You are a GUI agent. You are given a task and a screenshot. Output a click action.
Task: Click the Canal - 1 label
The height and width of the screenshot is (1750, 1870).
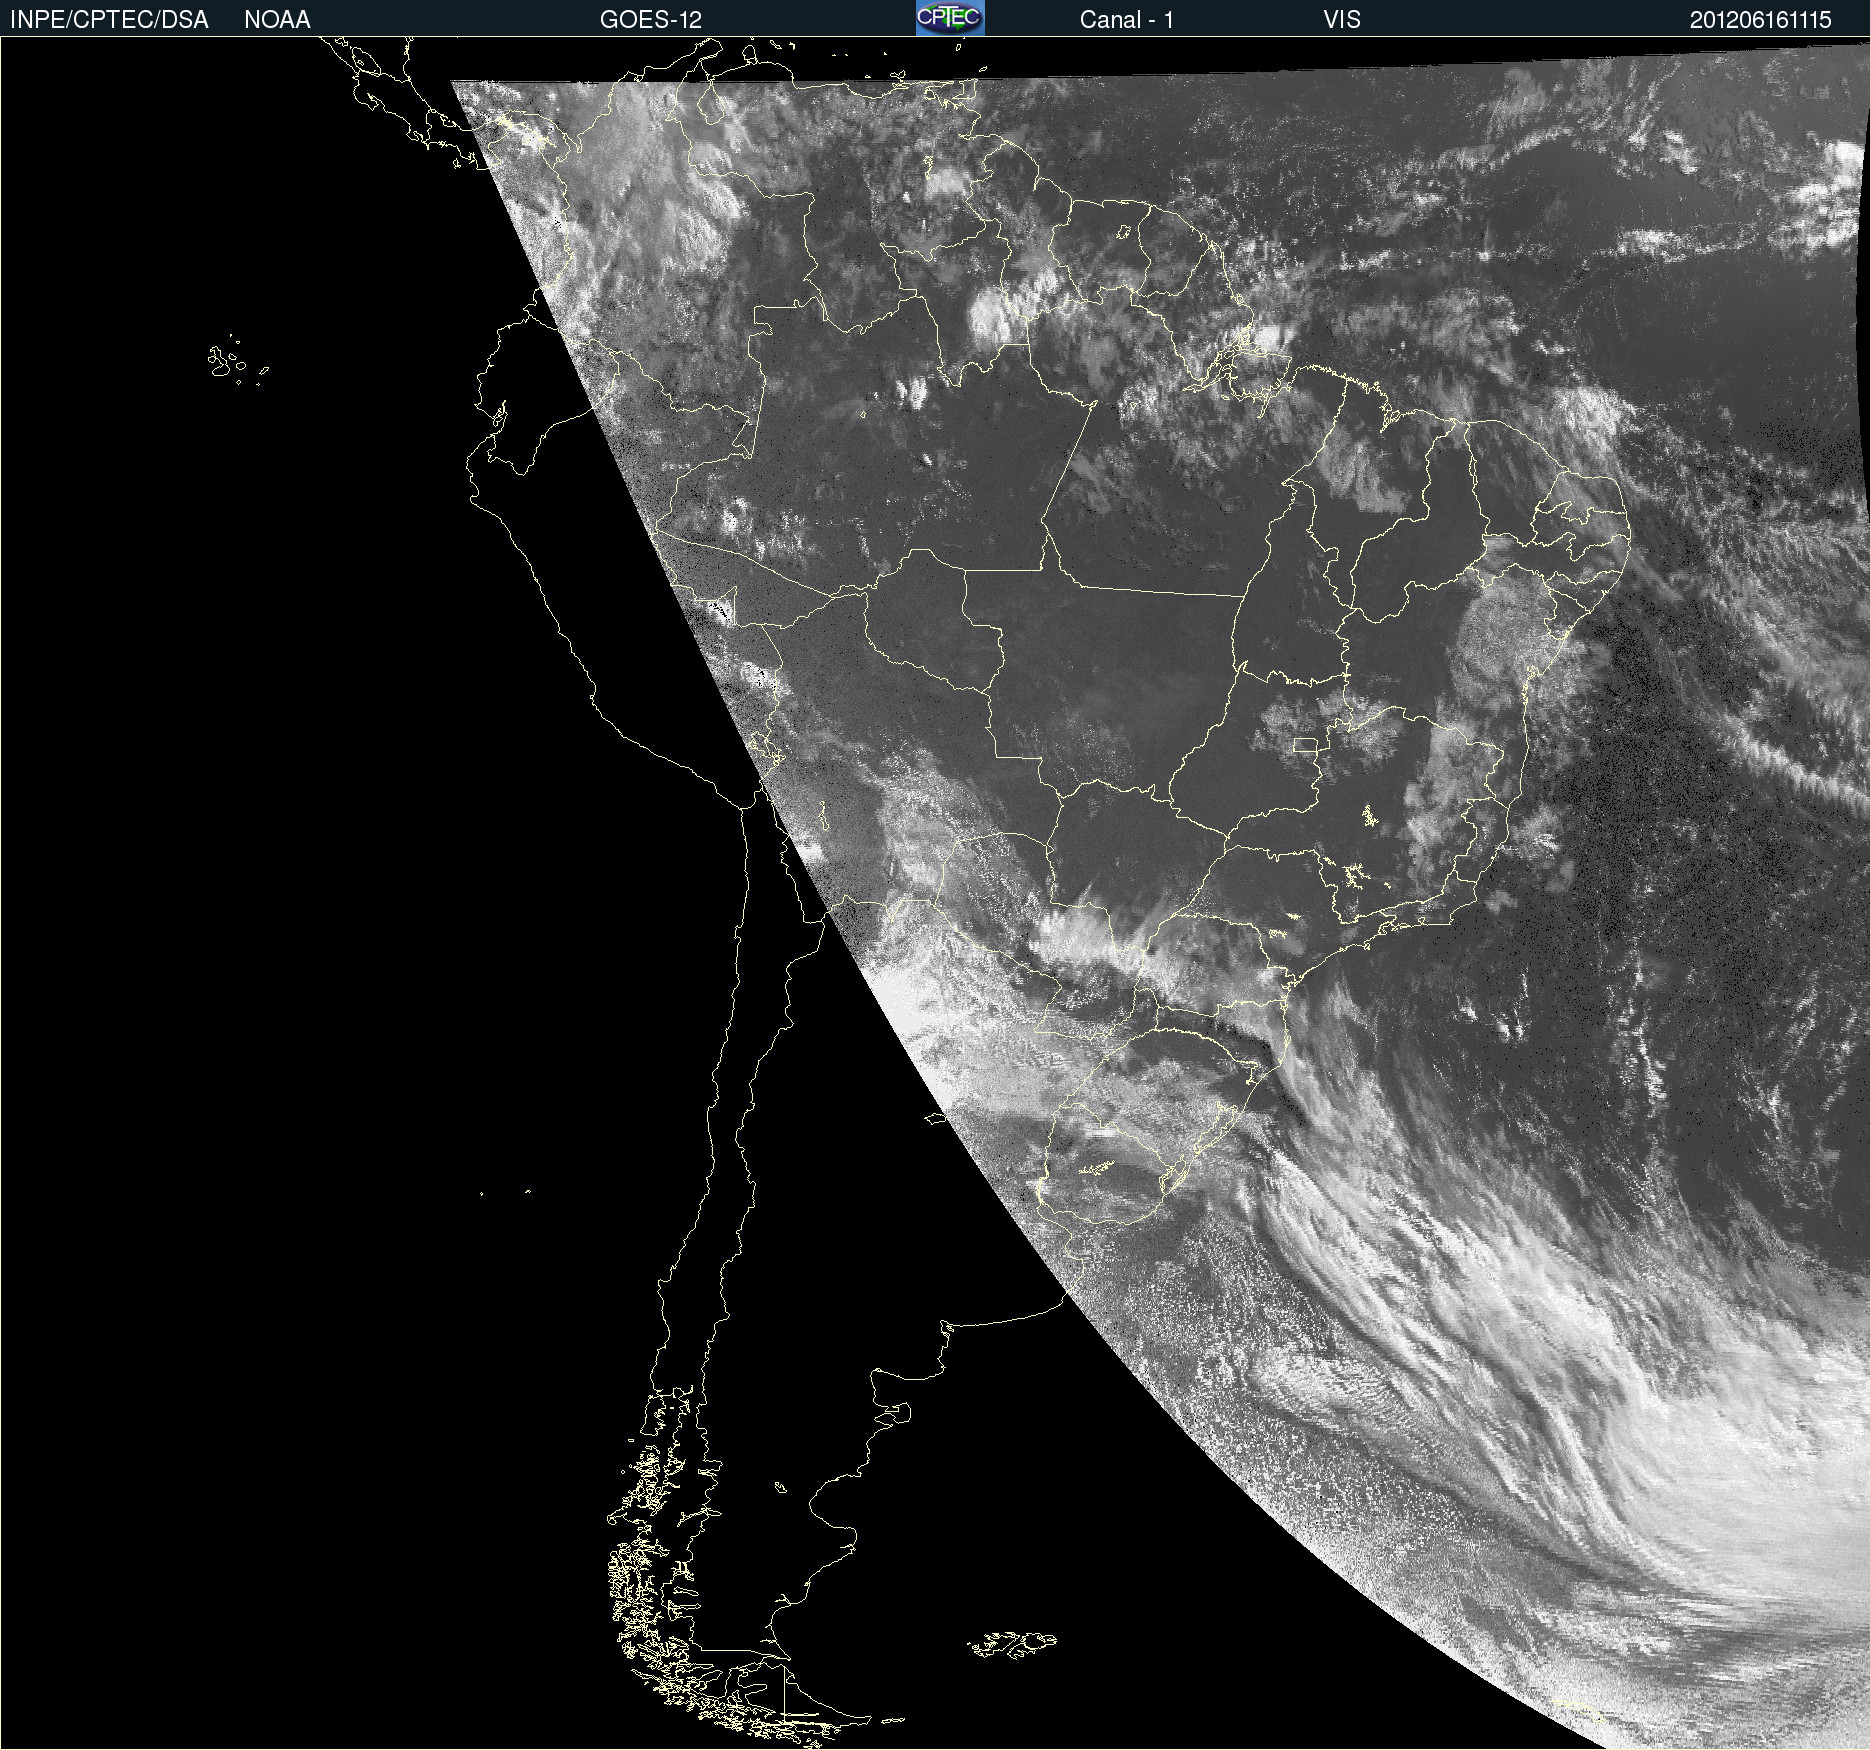(x=1127, y=20)
